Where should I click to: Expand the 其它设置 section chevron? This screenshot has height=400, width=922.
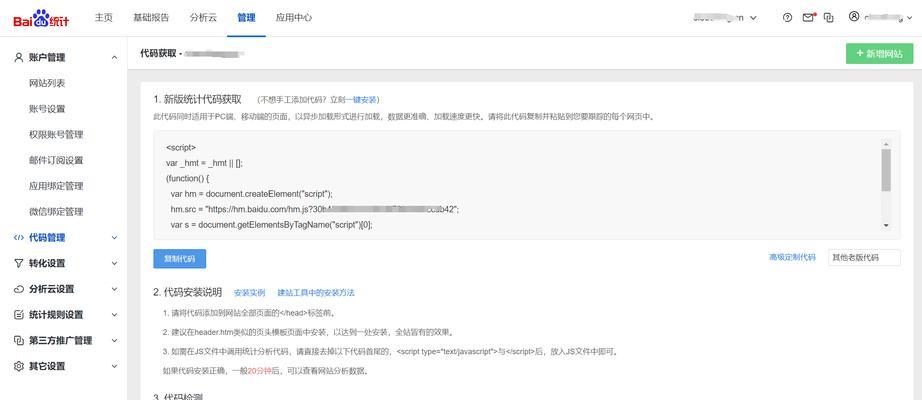coord(114,366)
